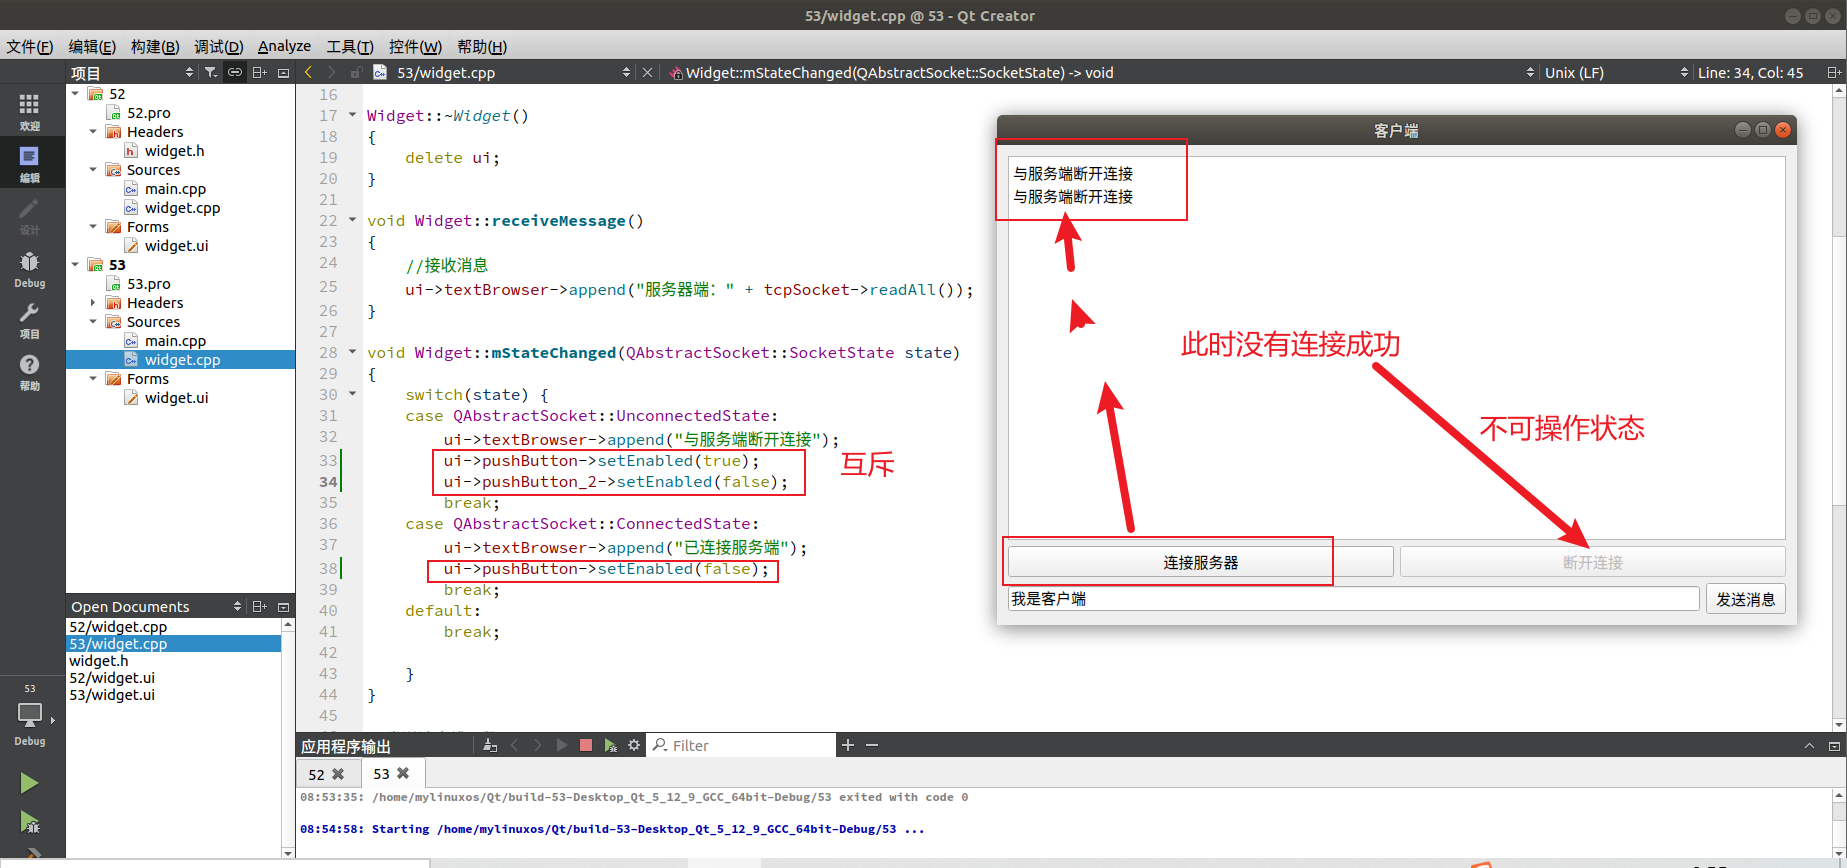Viewport: 1847px width, 868px height.
Task: Open the 控件(W) menu
Action: pyautogui.click(x=415, y=46)
